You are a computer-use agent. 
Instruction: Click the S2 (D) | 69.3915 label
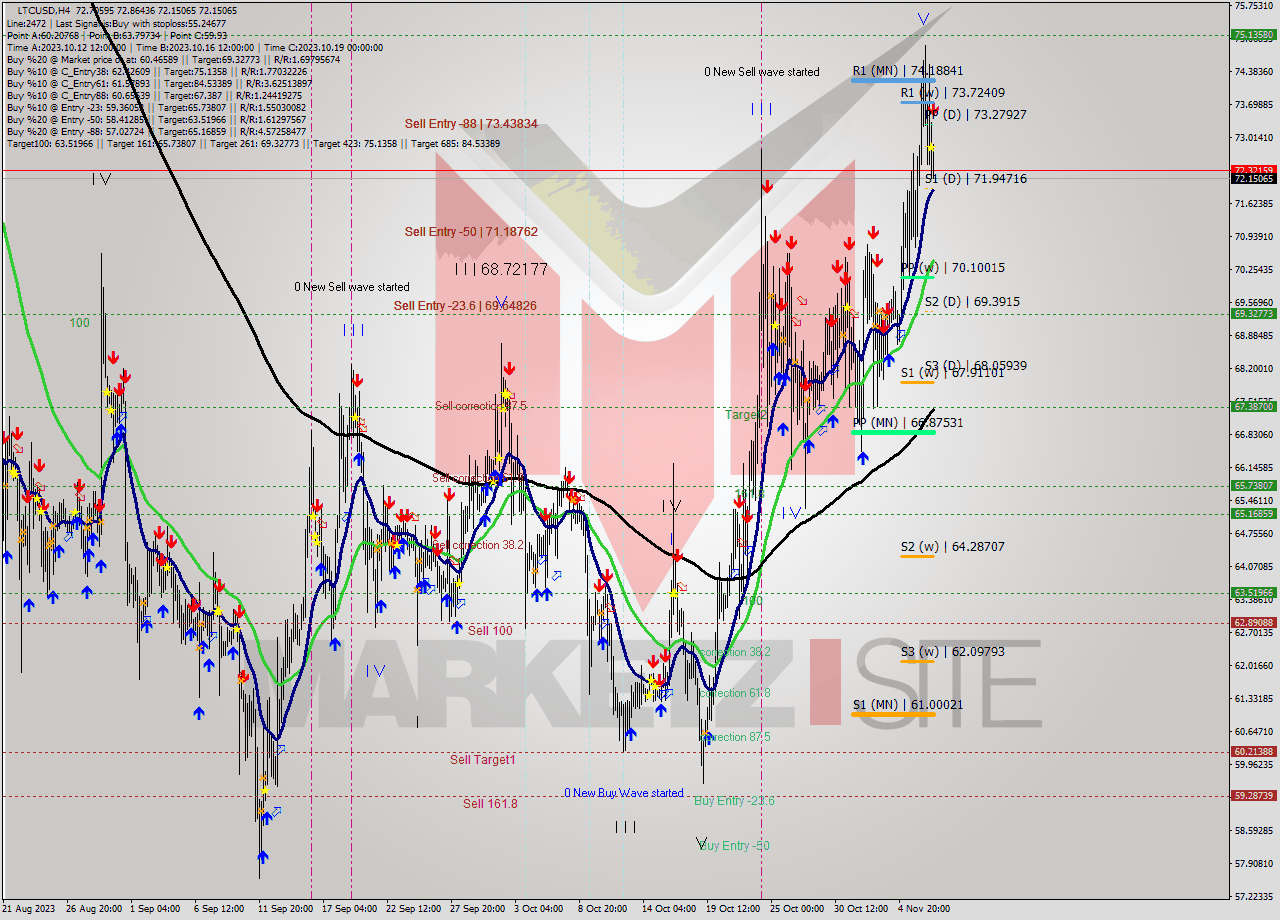click(x=972, y=302)
